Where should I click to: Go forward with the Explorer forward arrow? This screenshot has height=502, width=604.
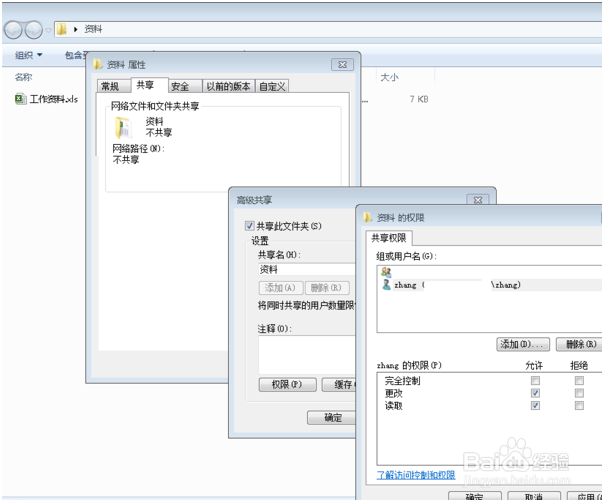34,30
